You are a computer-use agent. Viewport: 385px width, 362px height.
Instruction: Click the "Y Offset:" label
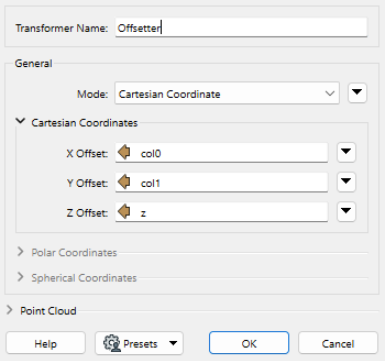(x=87, y=183)
